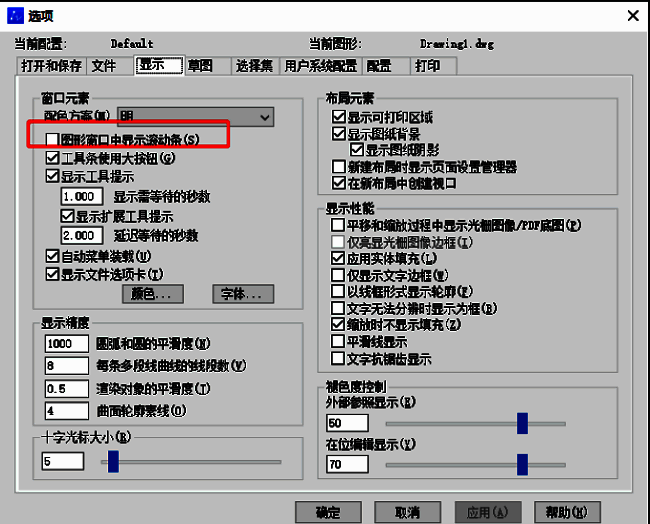Click the 外部参照显示 slider handle
Viewport: 650px width, 524px height.
pyautogui.click(x=522, y=423)
